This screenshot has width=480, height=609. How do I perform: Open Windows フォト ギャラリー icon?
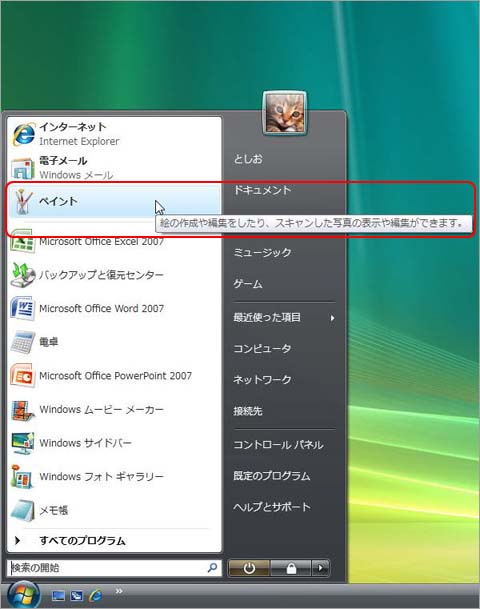click(x=23, y=477)
